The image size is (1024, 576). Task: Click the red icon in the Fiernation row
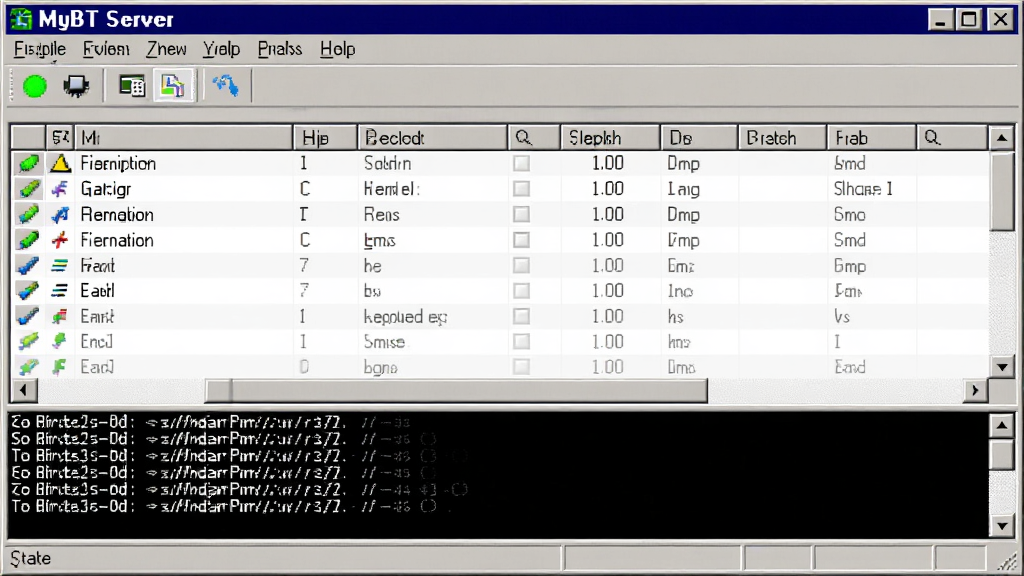pyautogui.click(x=60, y=240)
